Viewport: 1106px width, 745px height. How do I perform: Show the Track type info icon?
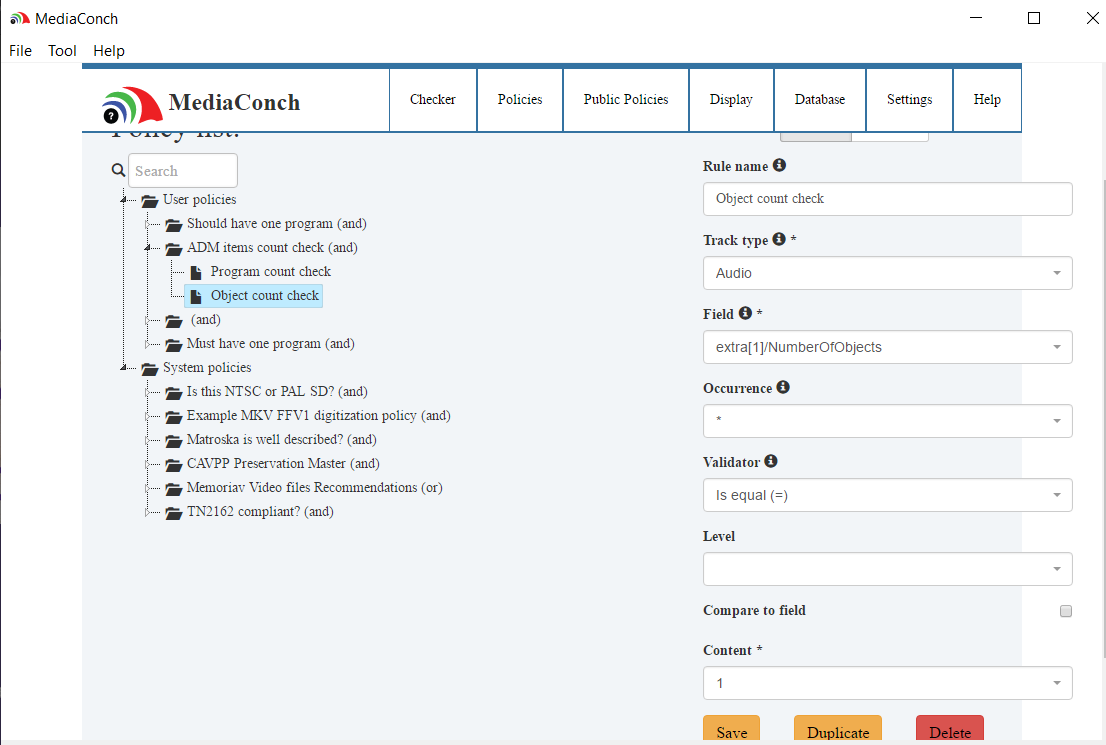point(779,238)
